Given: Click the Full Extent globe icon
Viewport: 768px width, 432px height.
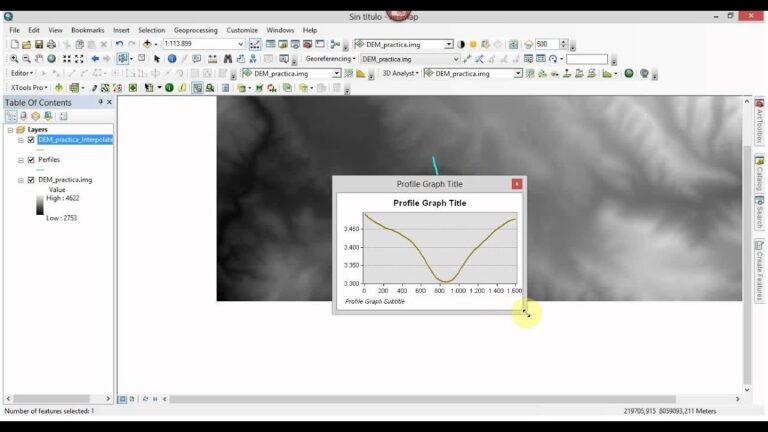Looking at the screenshot, I should [x=52, y=59].
